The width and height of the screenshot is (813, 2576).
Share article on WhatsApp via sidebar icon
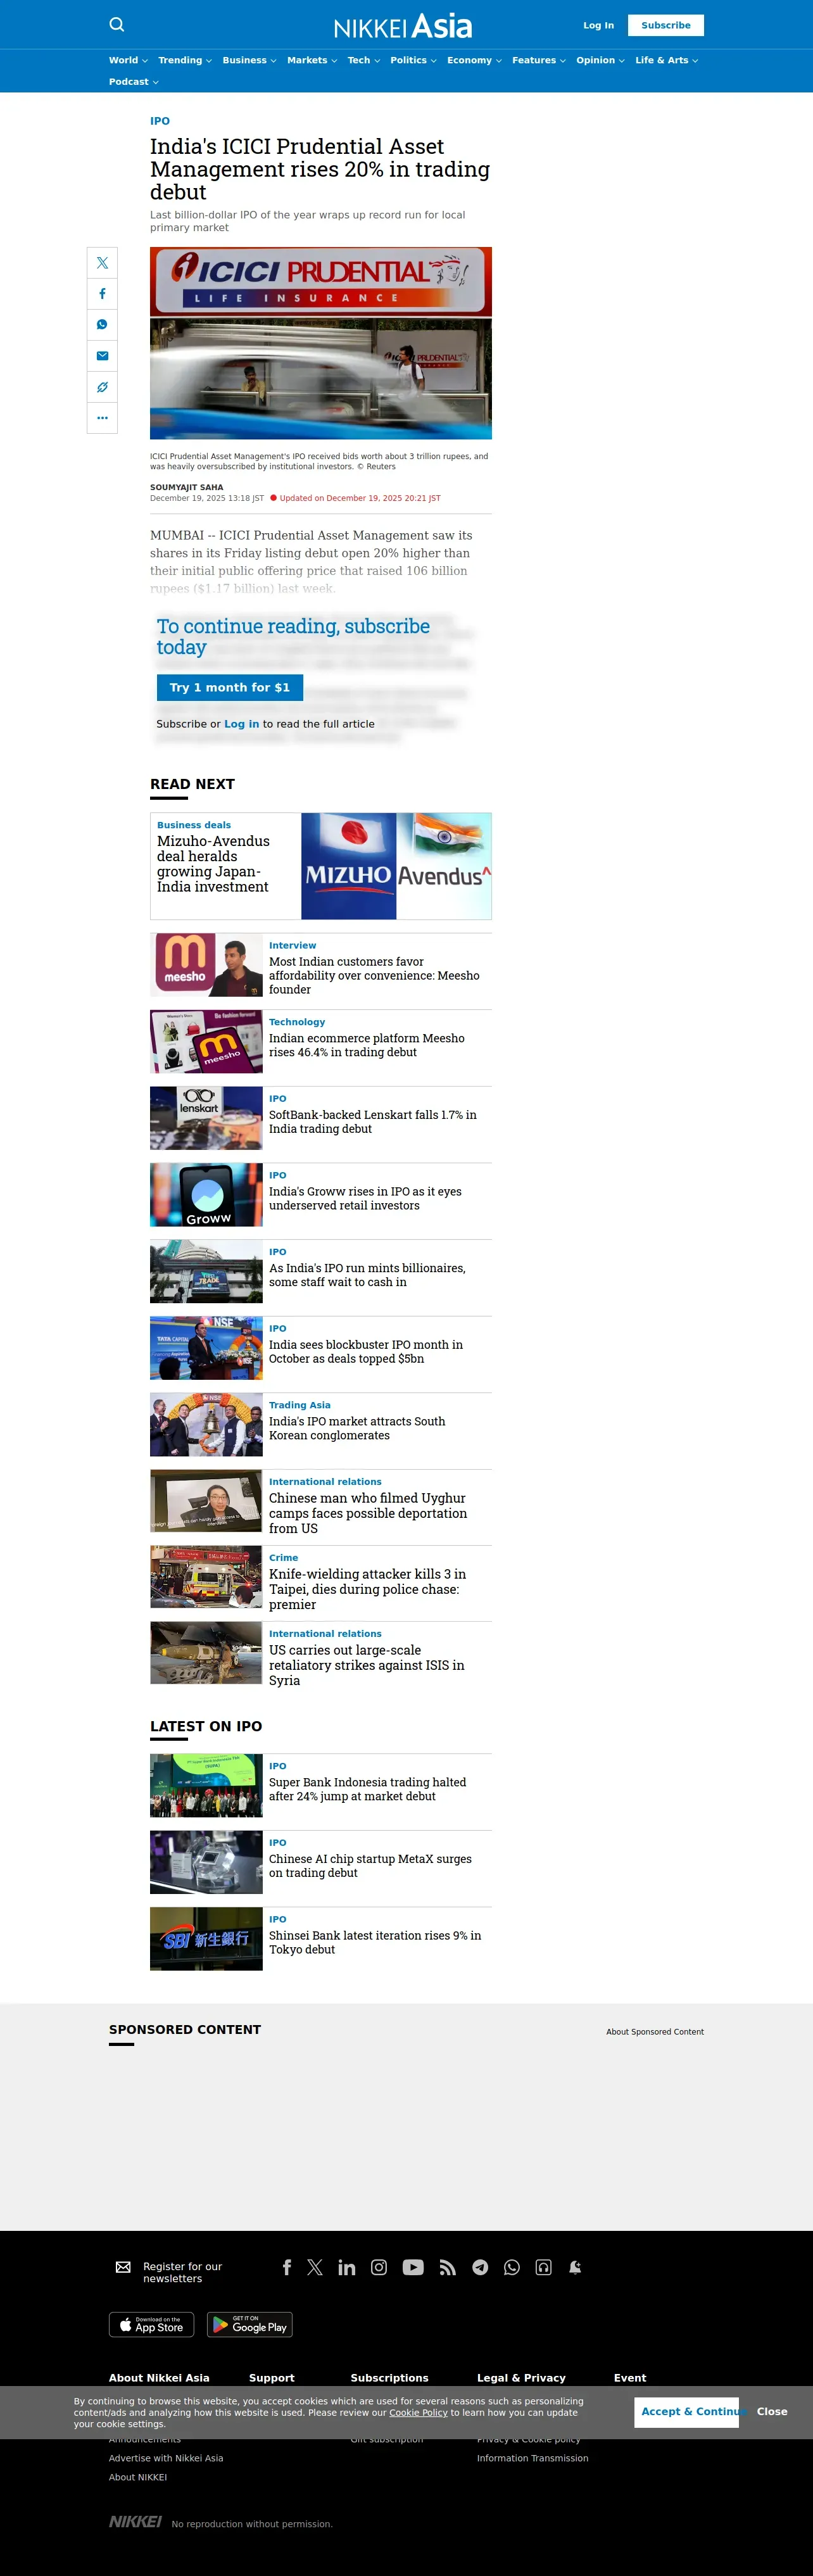(102, 325)
